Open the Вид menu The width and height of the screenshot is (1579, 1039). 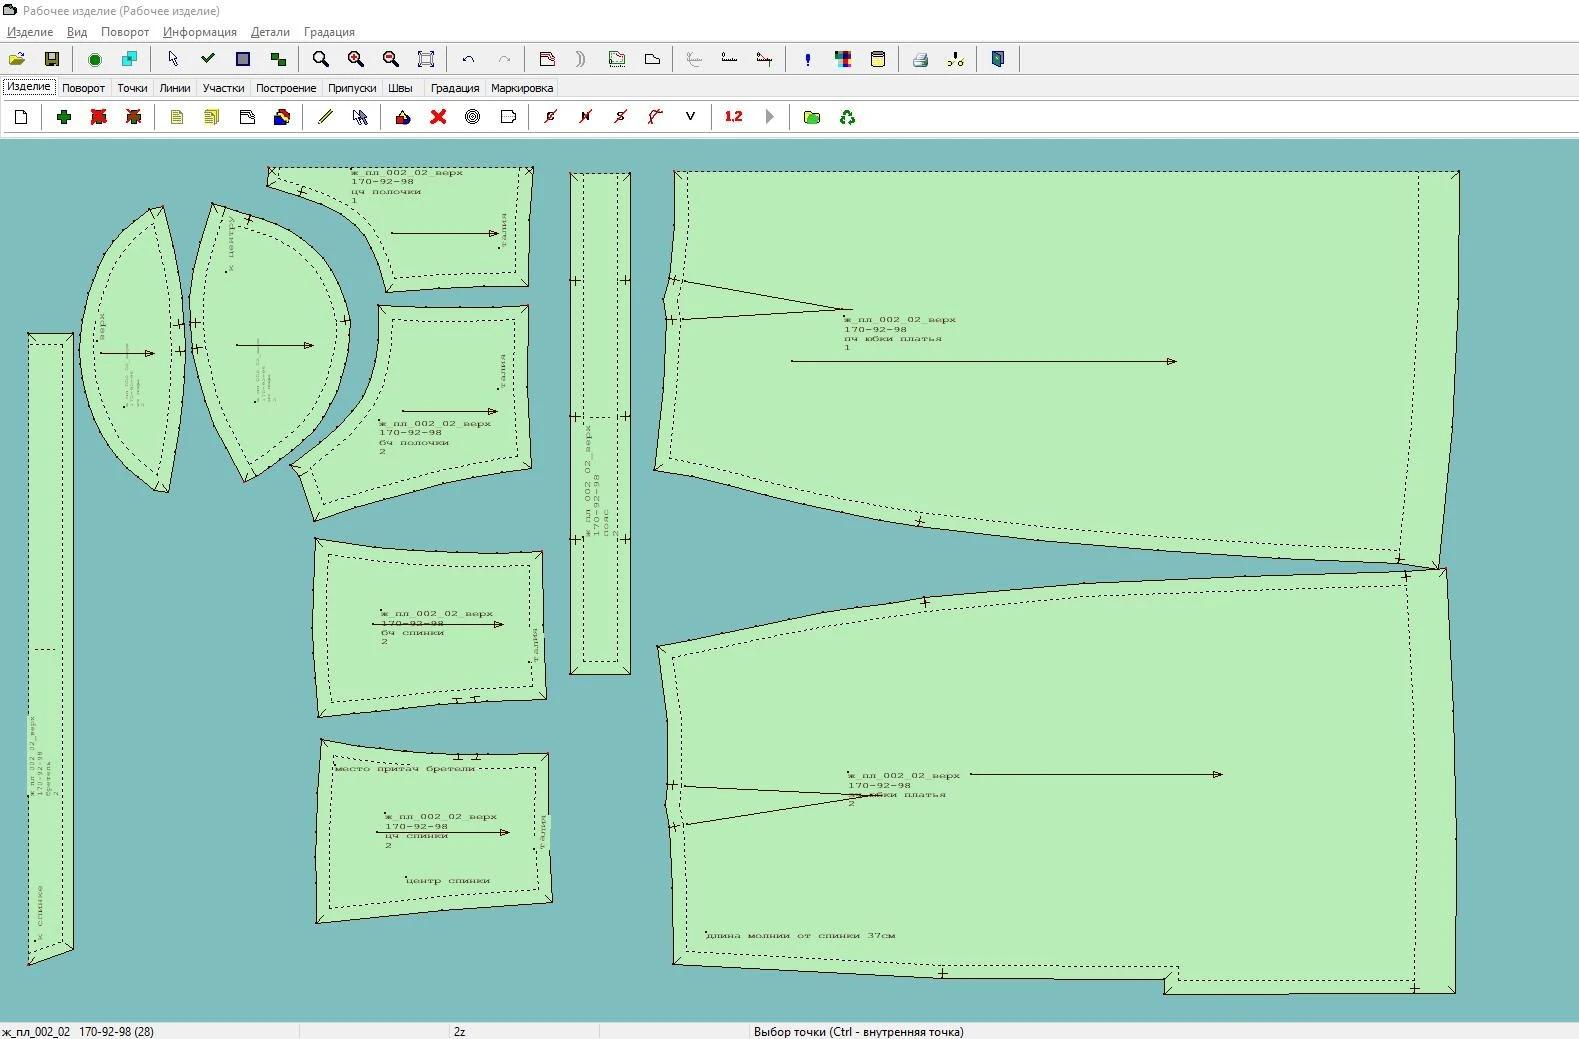(x=77, y=32)
